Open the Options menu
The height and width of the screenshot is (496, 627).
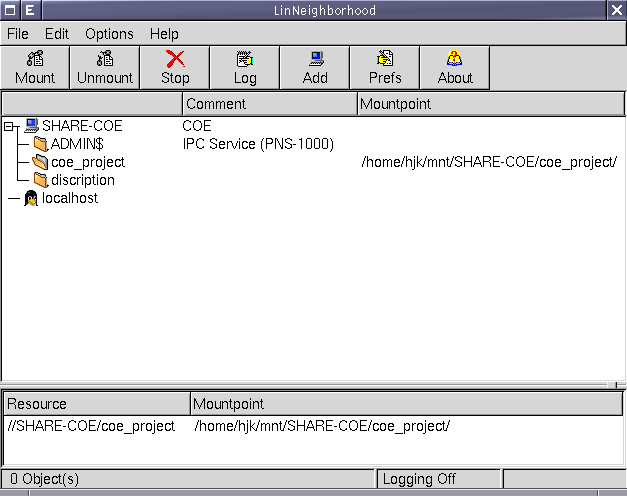tap(109, 34)
